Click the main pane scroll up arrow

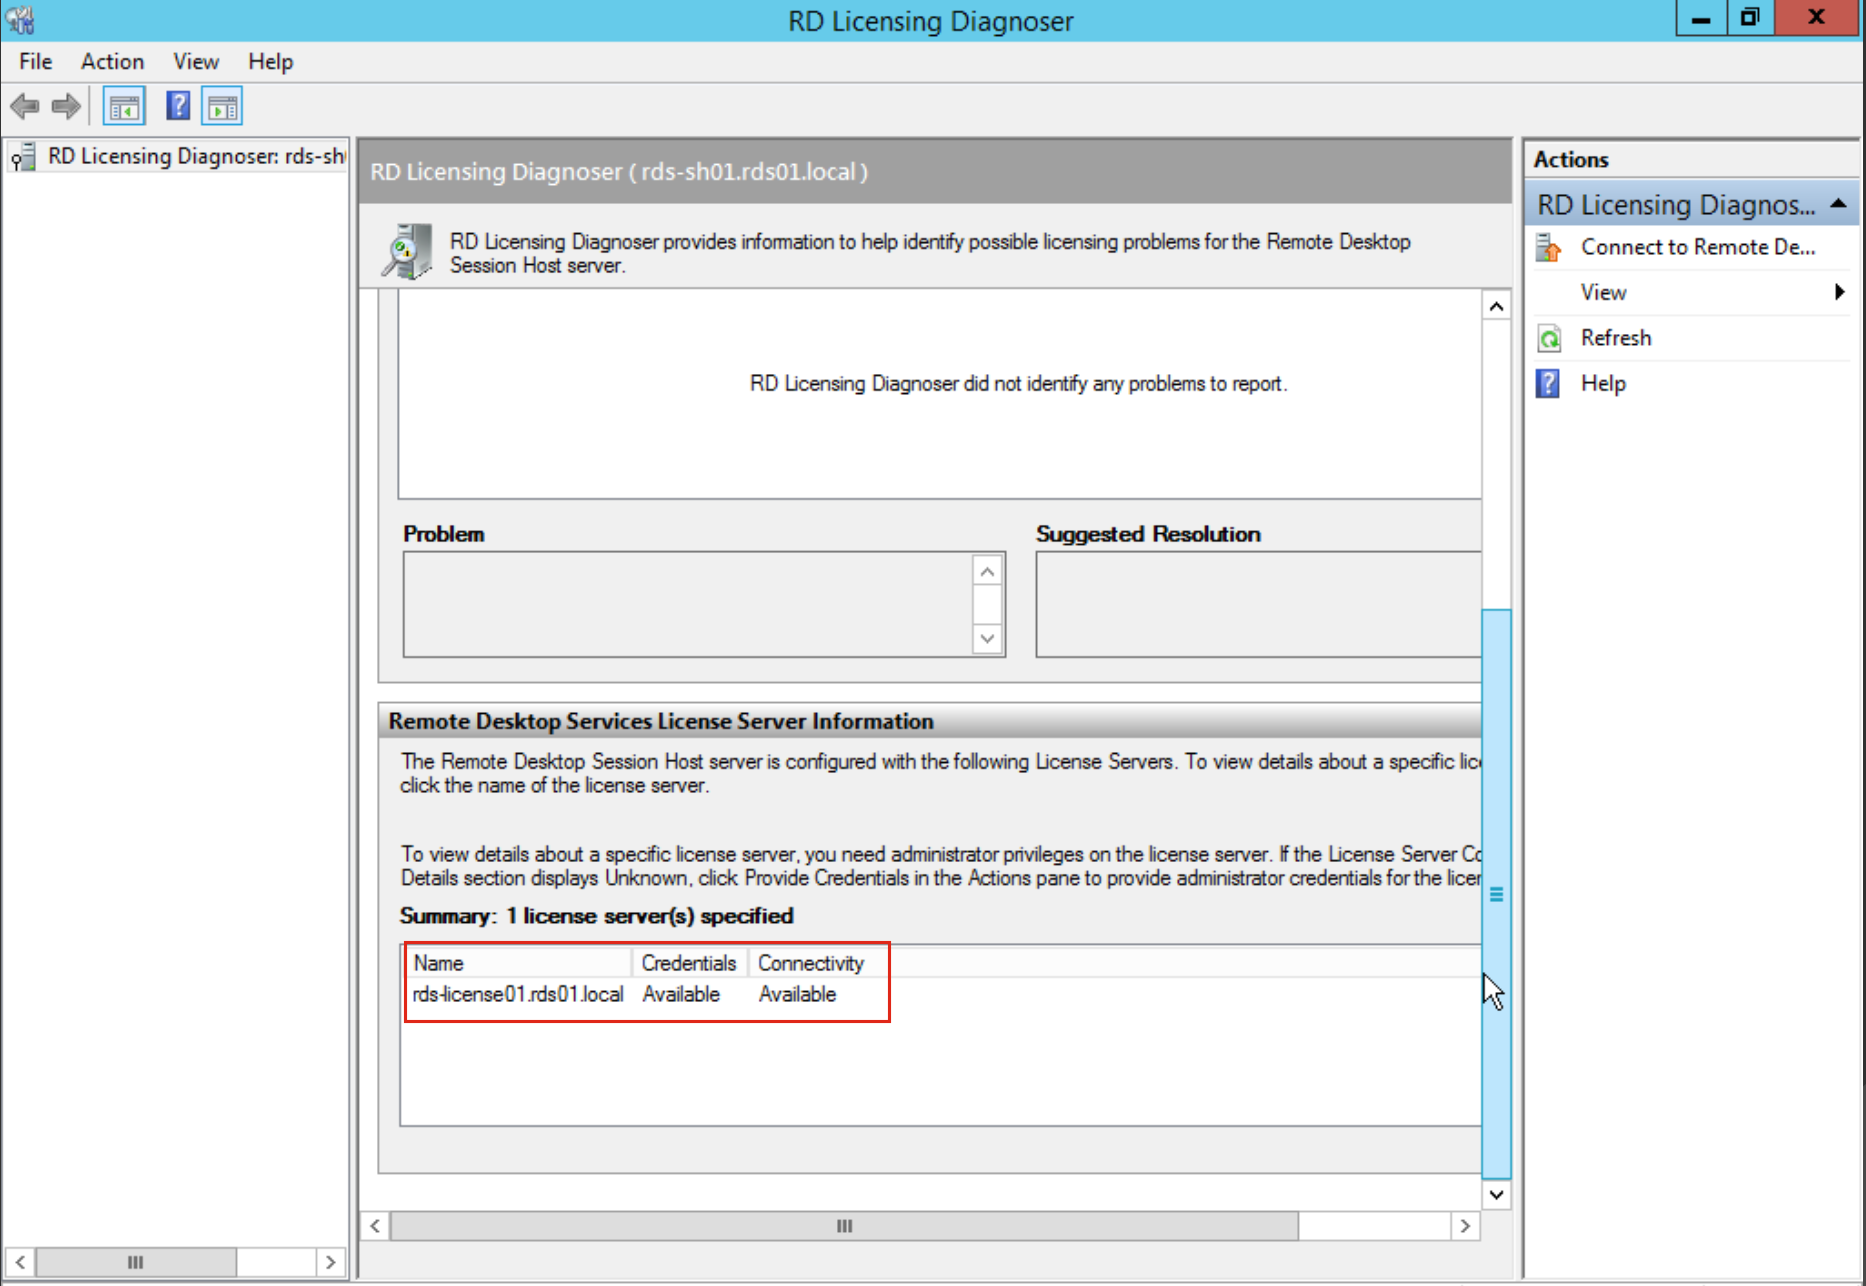point(1496,306)
